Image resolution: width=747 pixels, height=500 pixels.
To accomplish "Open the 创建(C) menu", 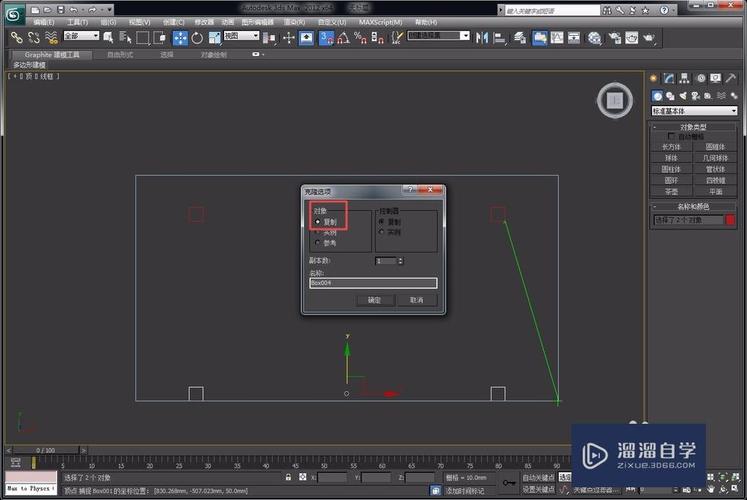I will (173, 22).
